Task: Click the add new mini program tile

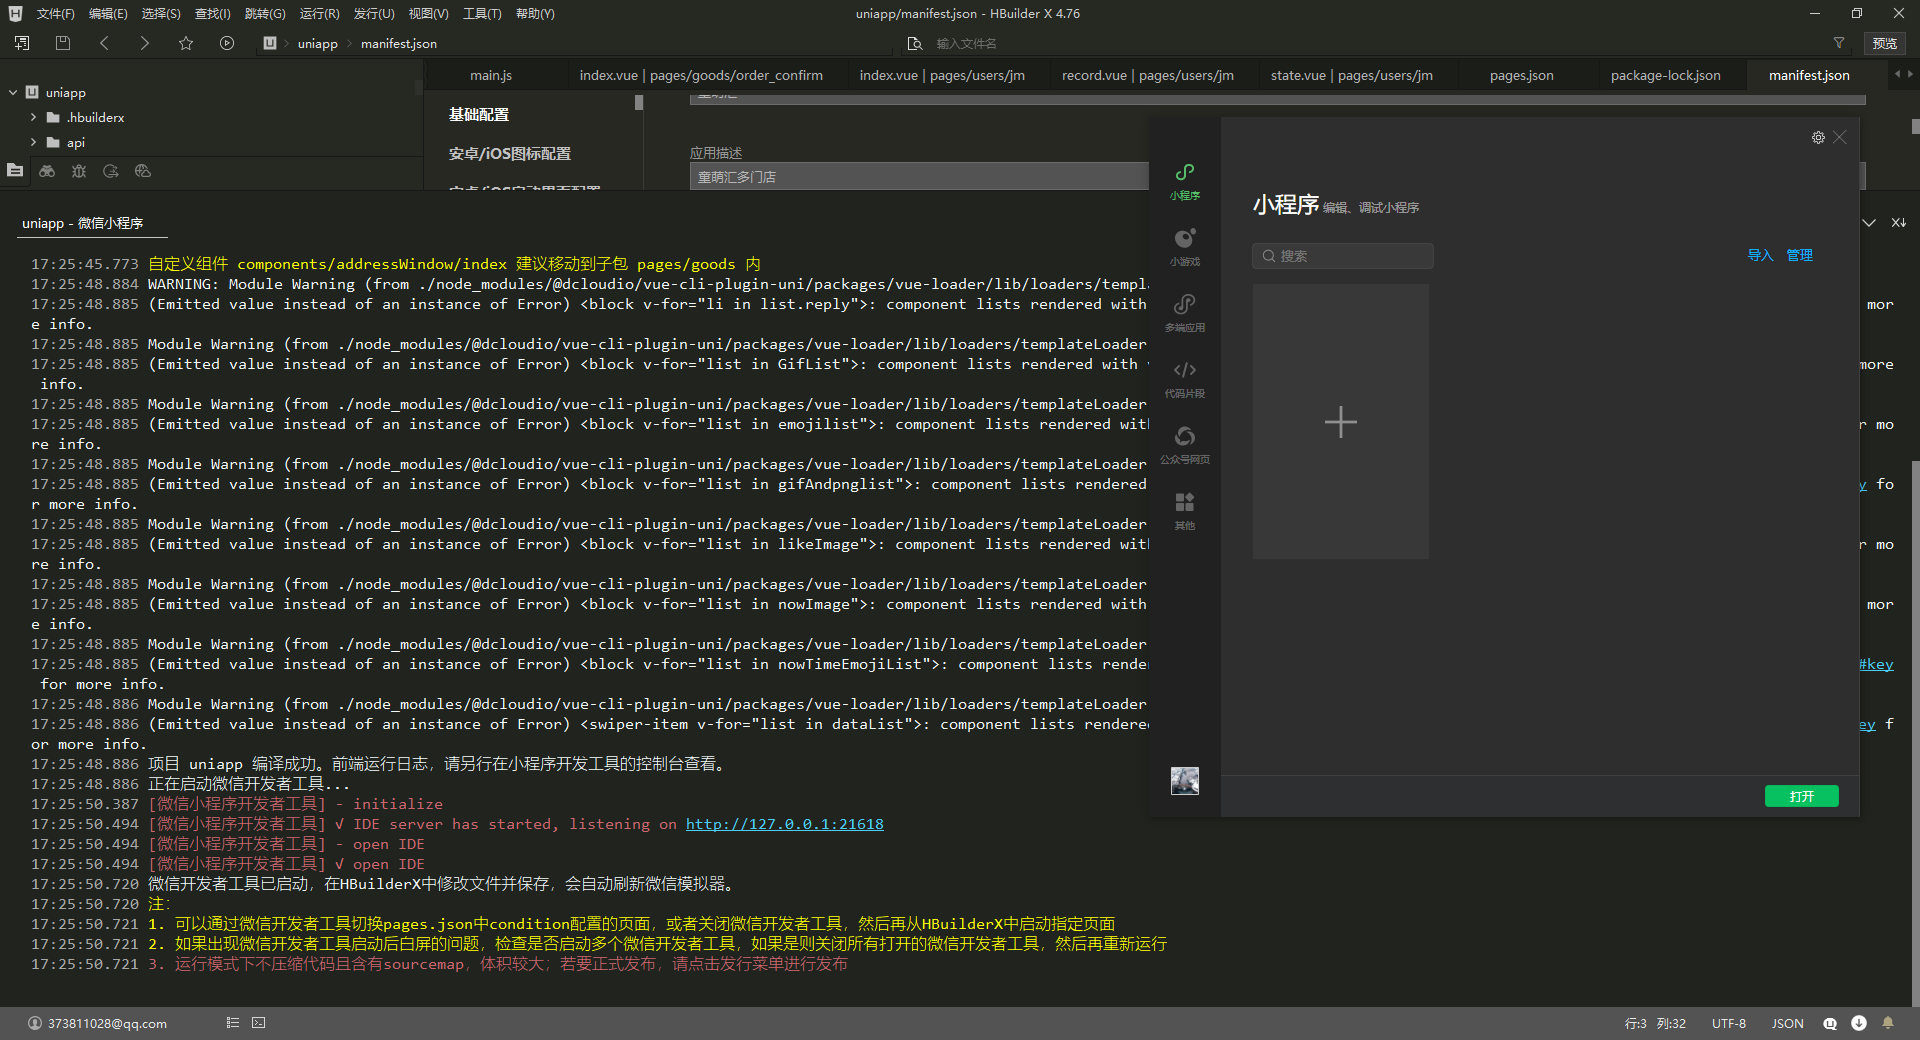Action: (1340, 421)
